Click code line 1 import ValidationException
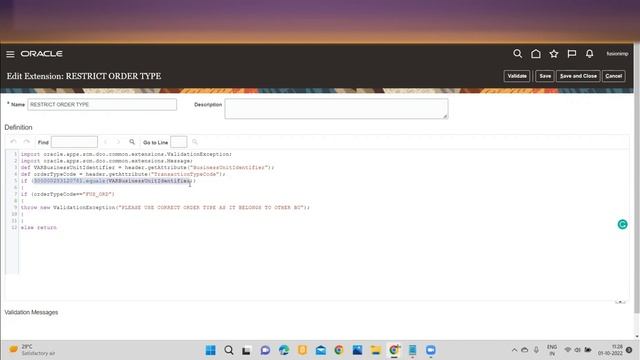The image size is (640, 360). [x=126, y=154]
